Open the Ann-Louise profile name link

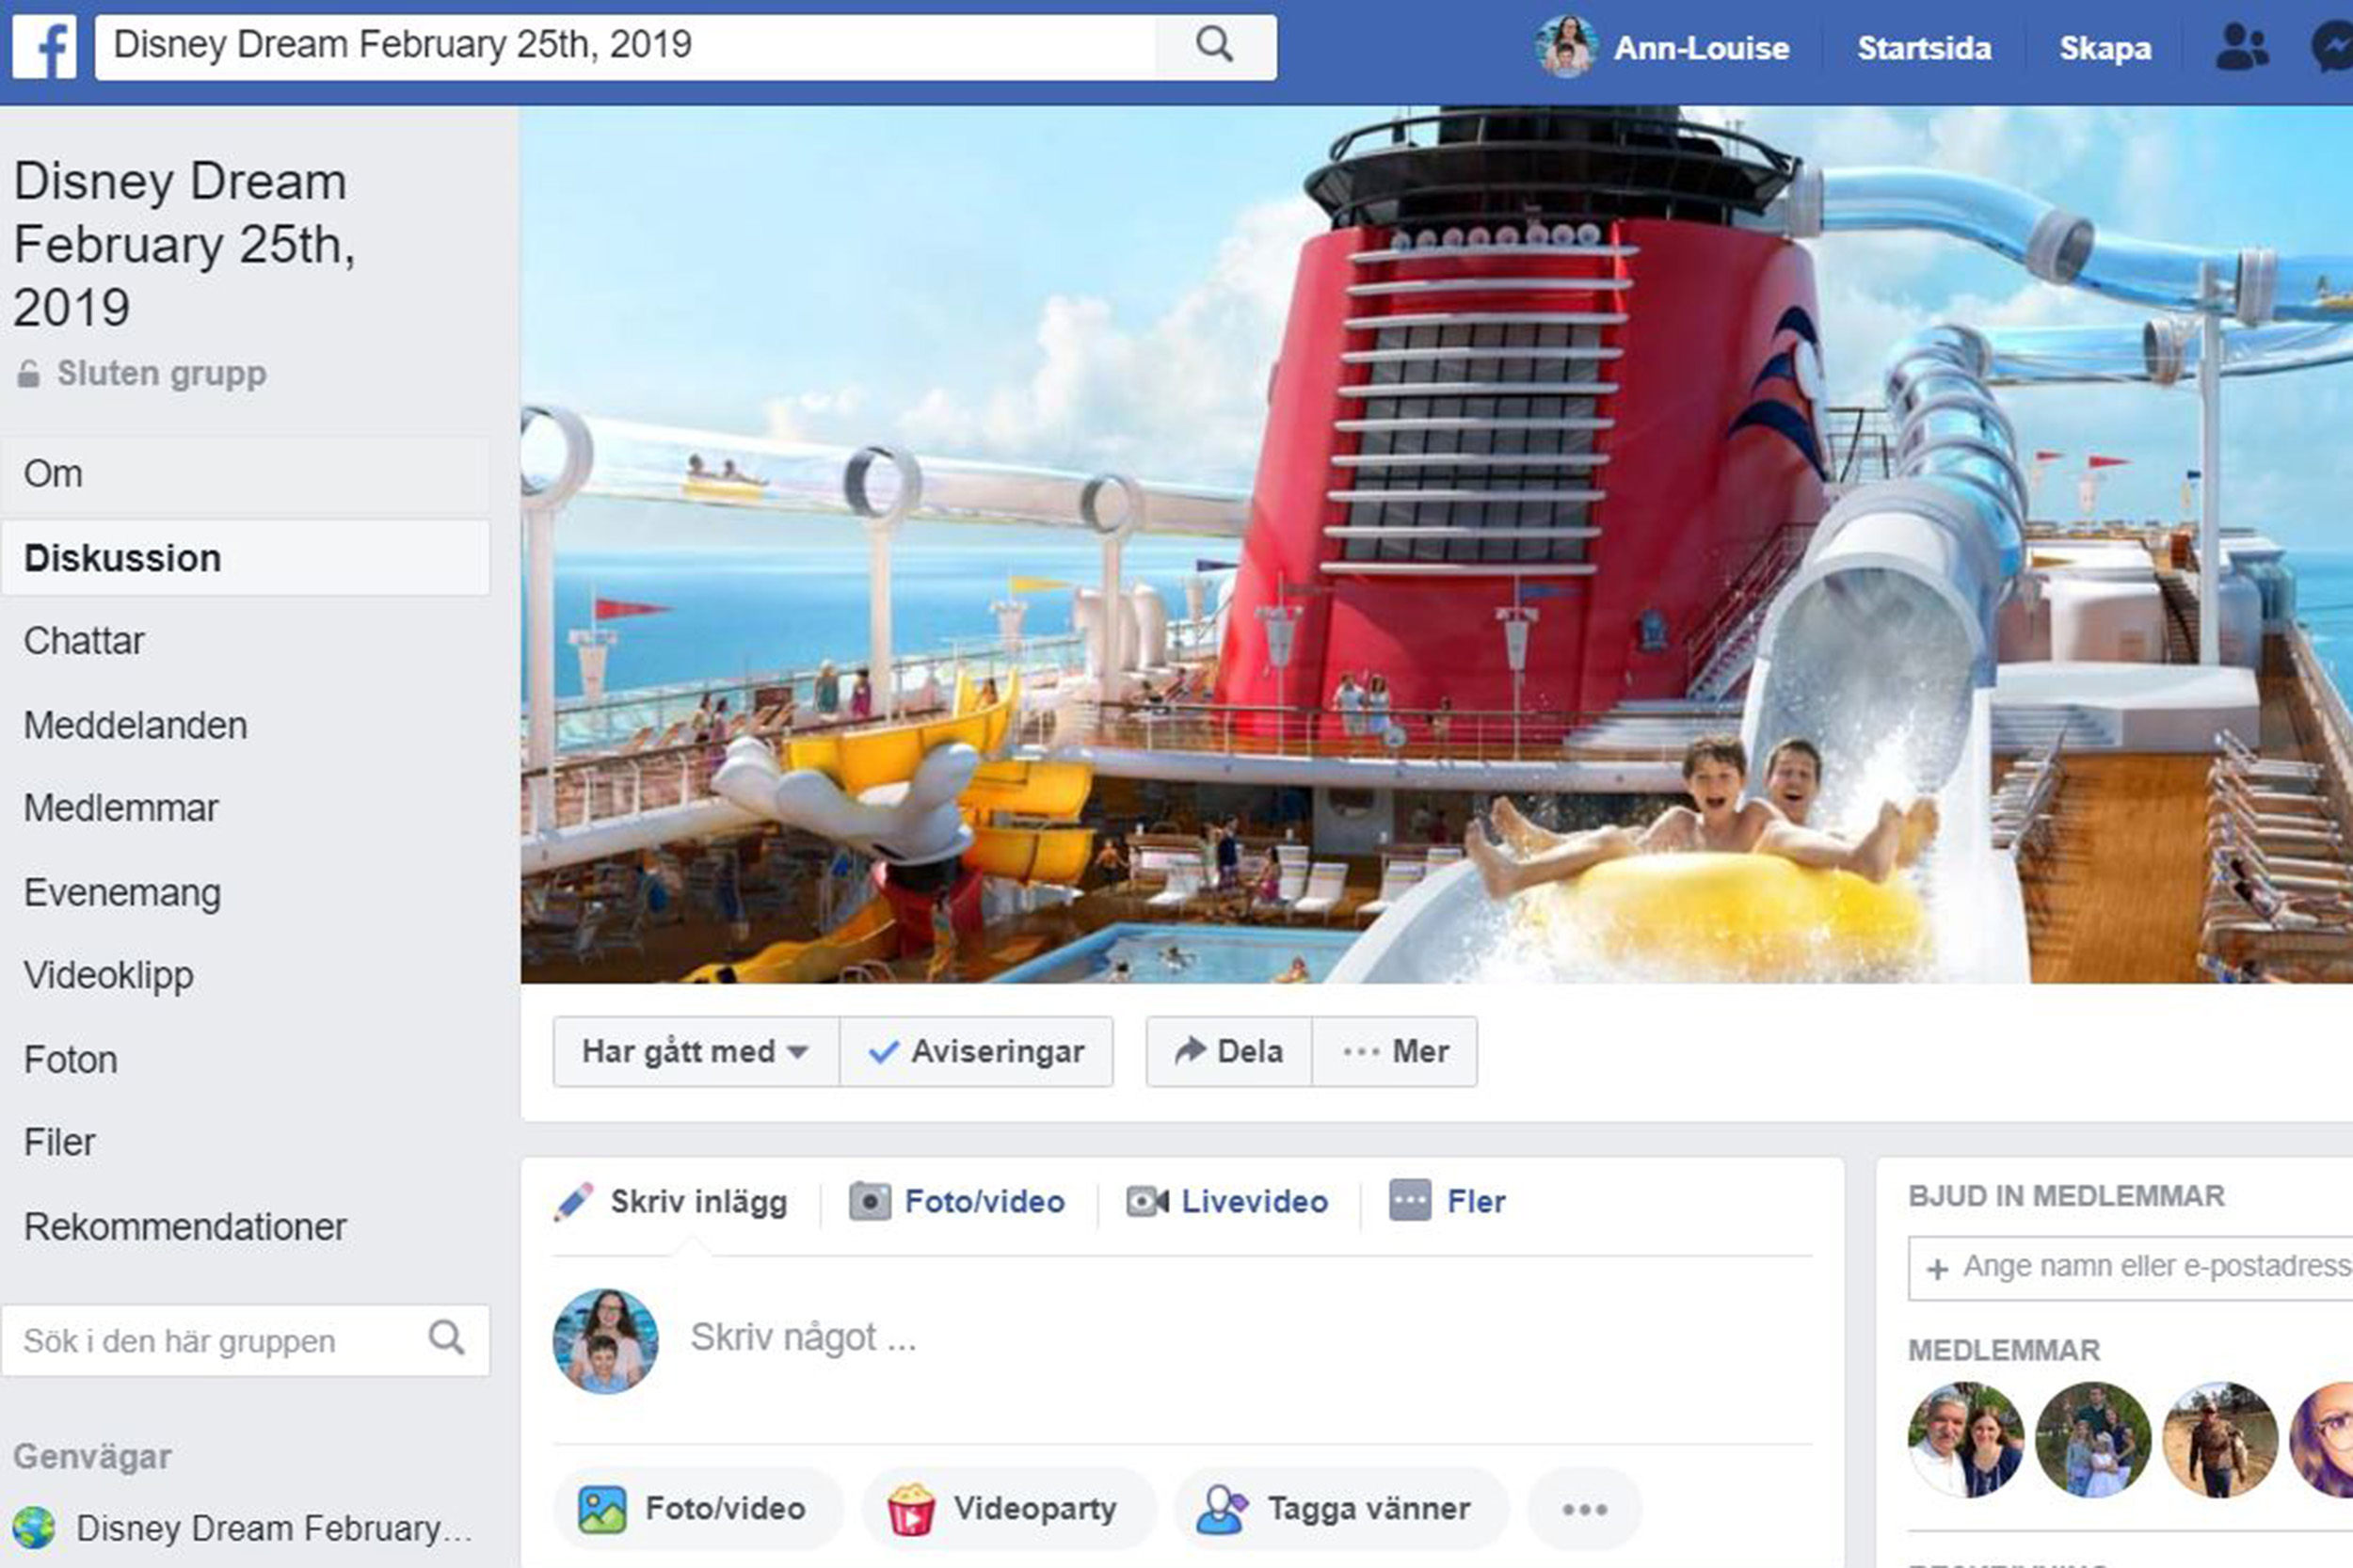click(x=1701, y=48)
